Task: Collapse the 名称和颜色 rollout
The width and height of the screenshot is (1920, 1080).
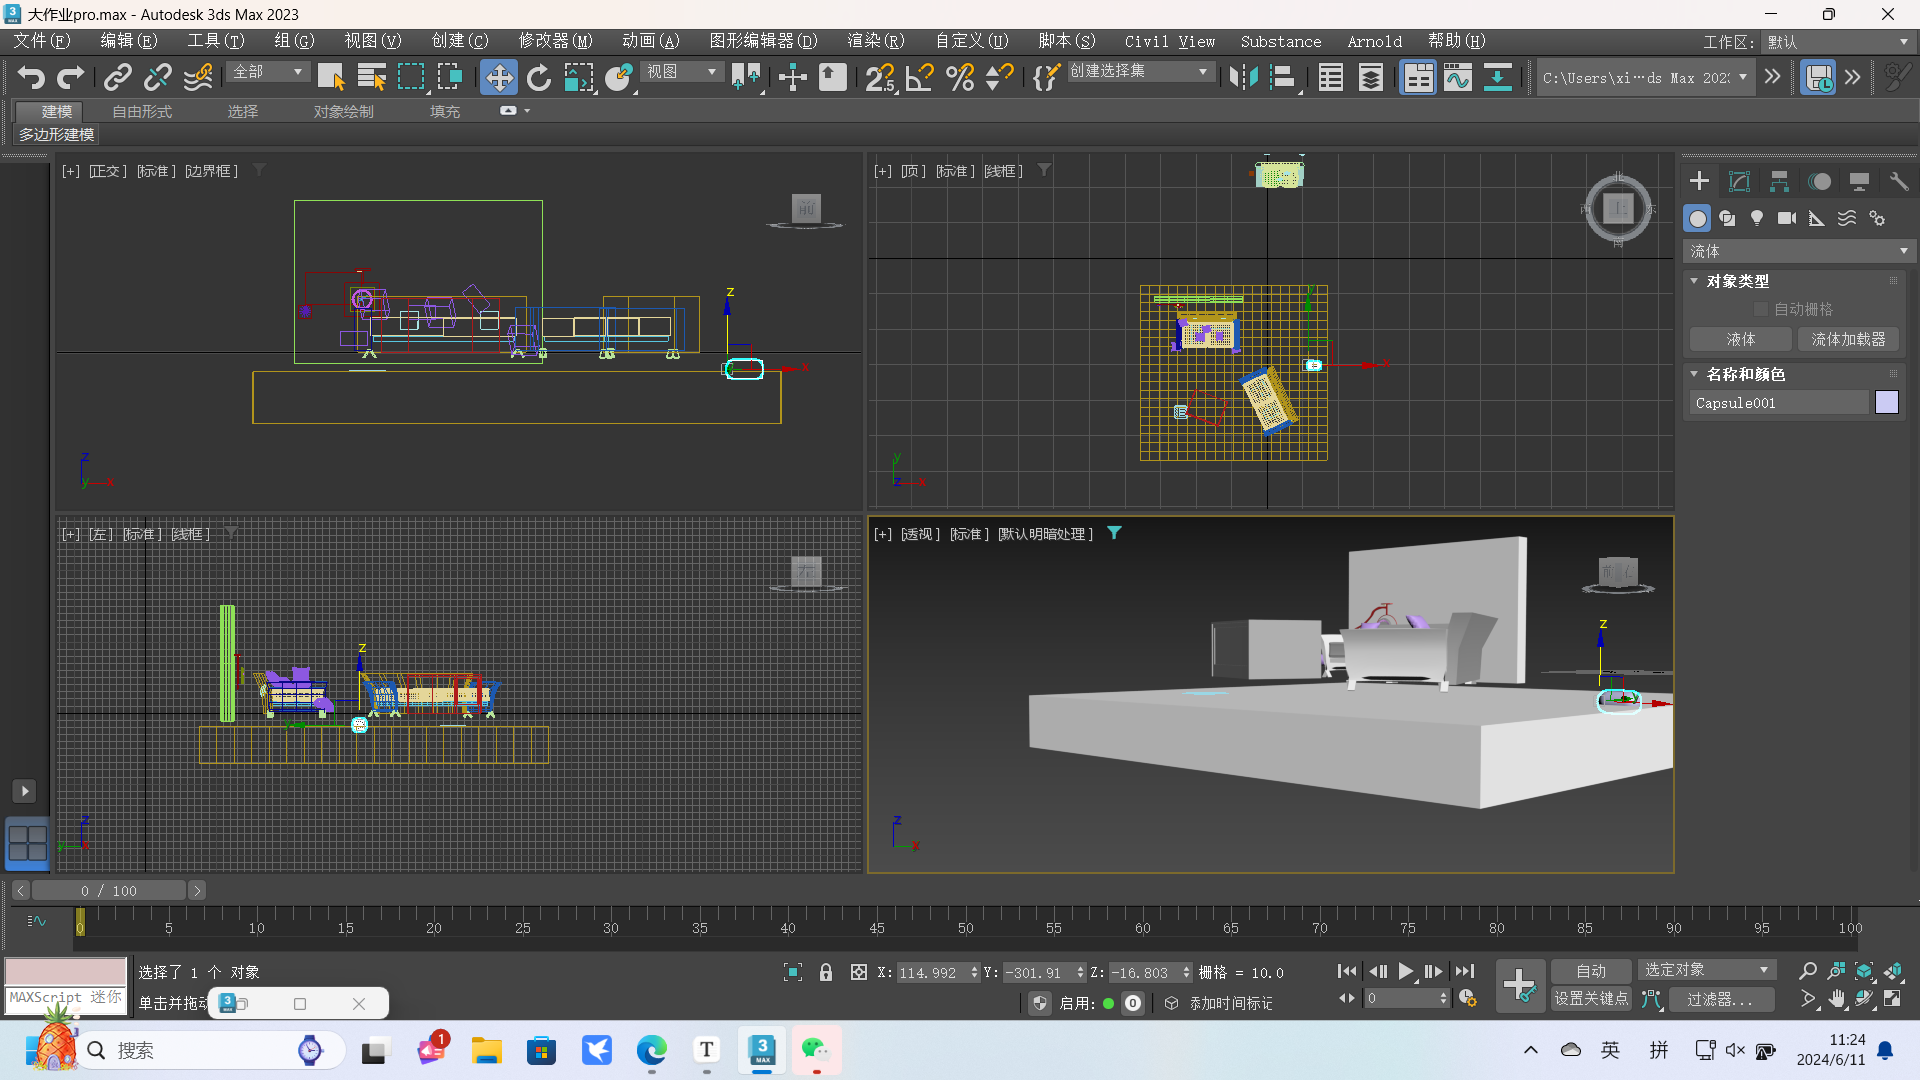Action: pos(1745,374)
